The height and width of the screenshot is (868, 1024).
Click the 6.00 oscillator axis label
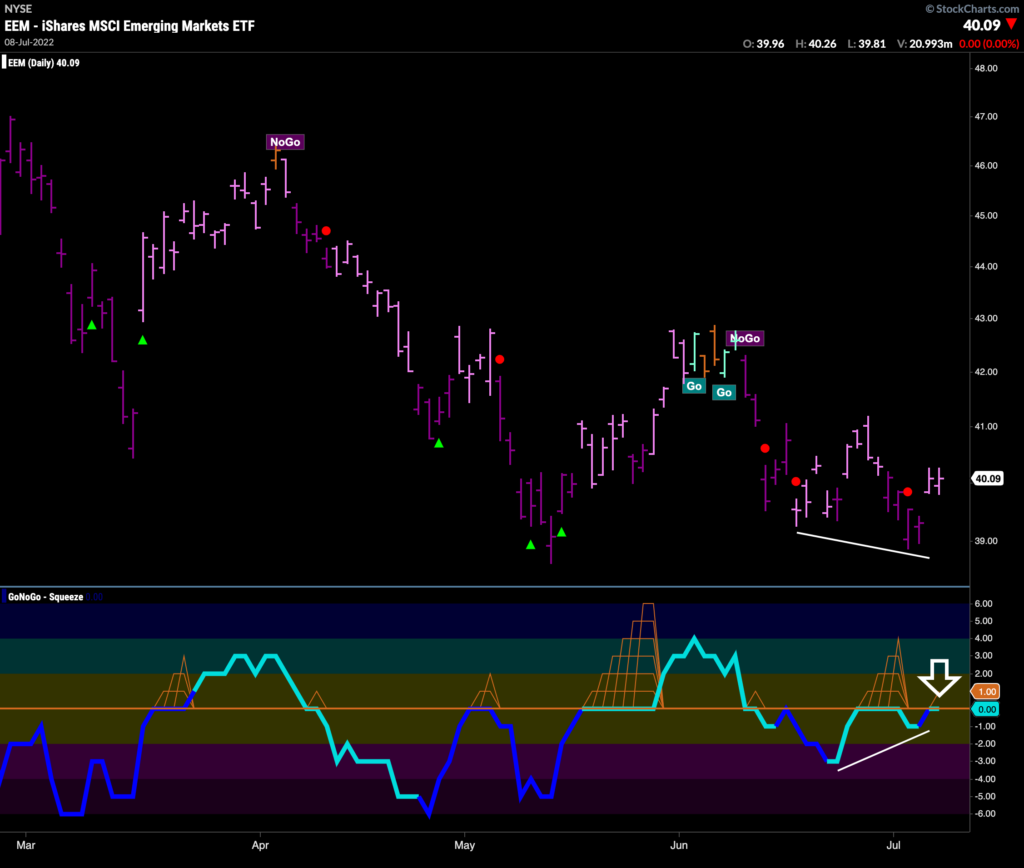click(x=984, y=603)
